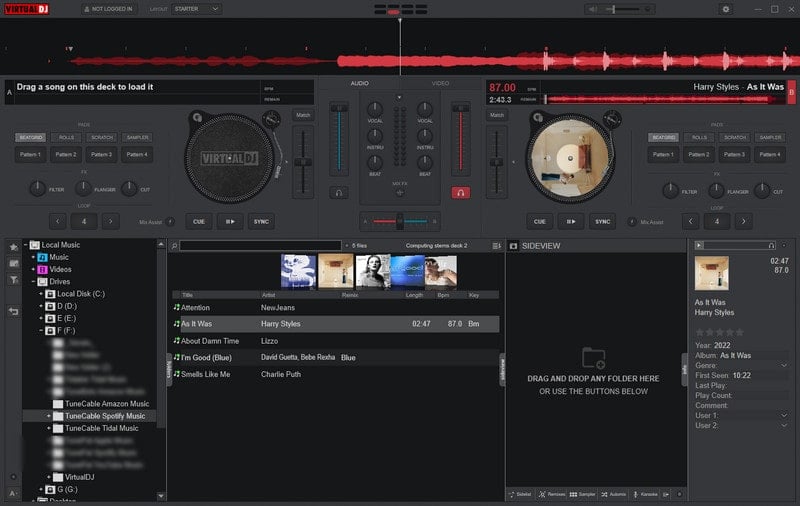Click the Match button on deck A
The height and width of the screenshot is (506, 800).
[x=303, y=115]
